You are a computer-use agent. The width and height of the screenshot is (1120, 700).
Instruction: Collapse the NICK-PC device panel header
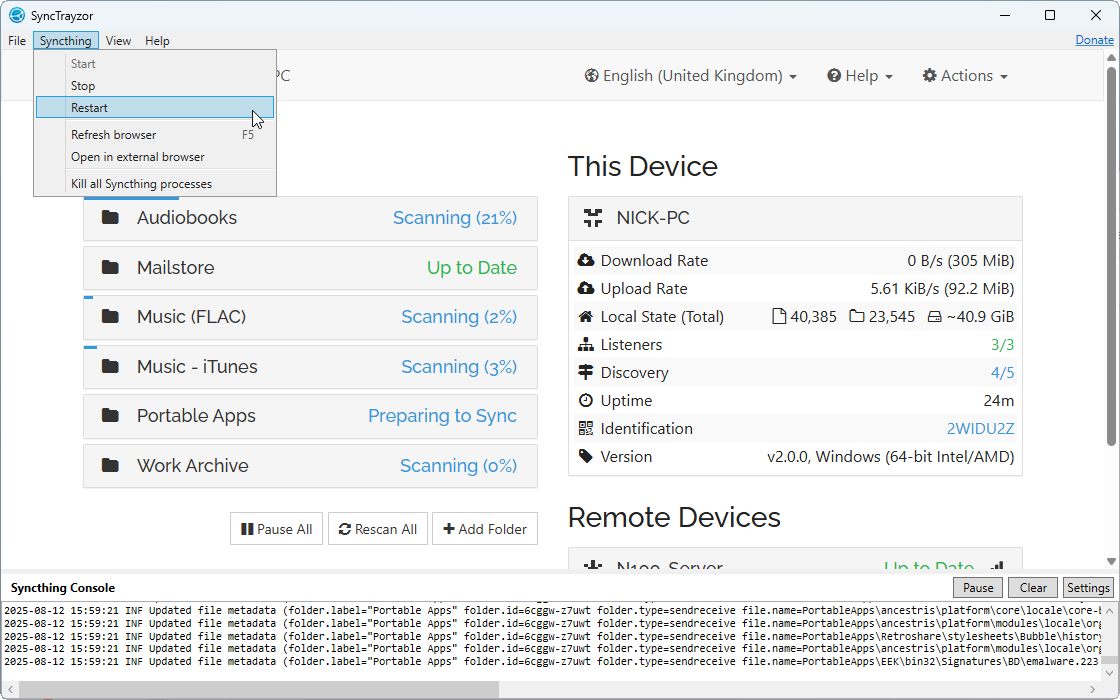point(795,219)
